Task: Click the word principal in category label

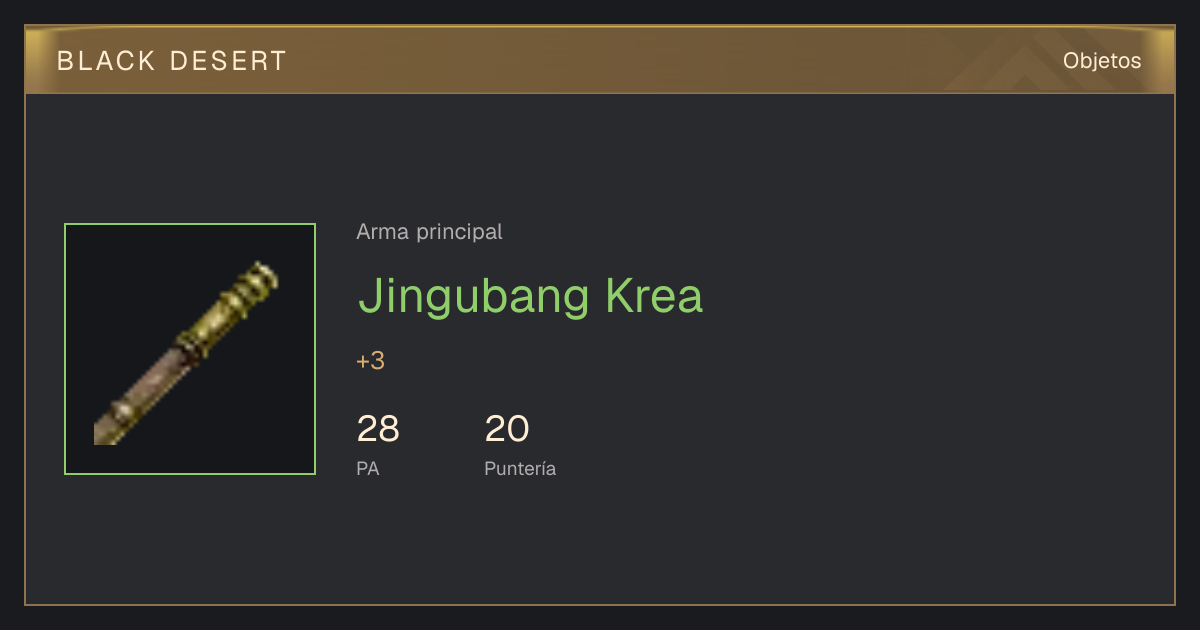Action: pos(459,233)
